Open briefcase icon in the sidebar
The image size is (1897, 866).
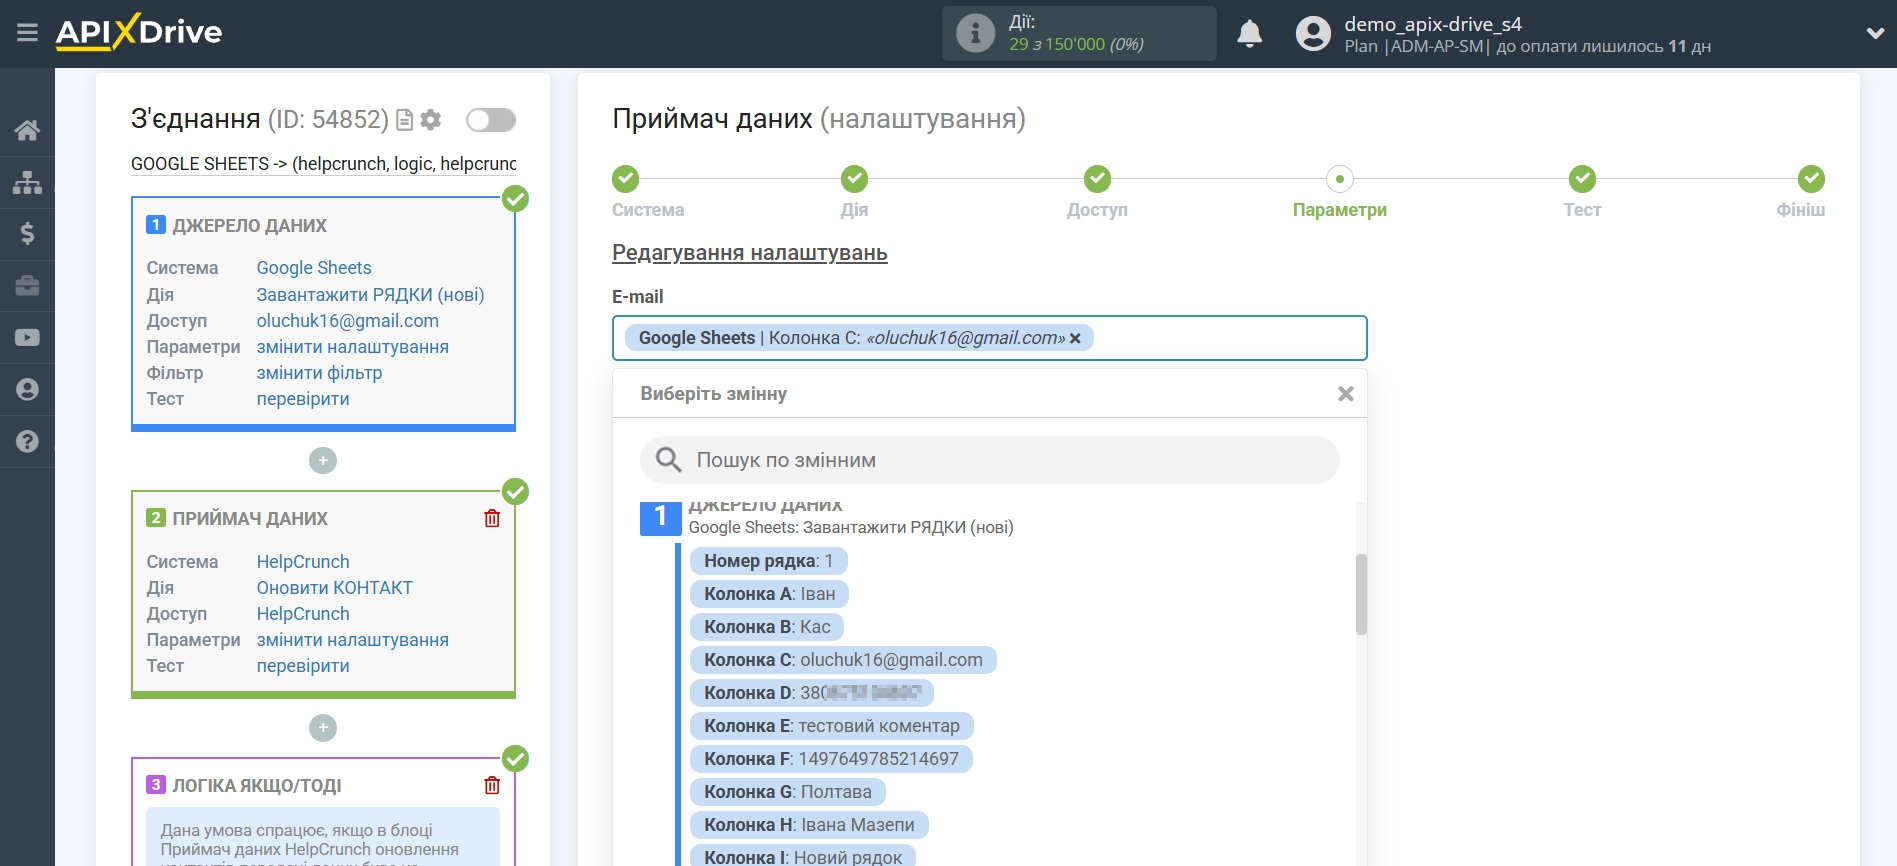[x=27, y=286]
